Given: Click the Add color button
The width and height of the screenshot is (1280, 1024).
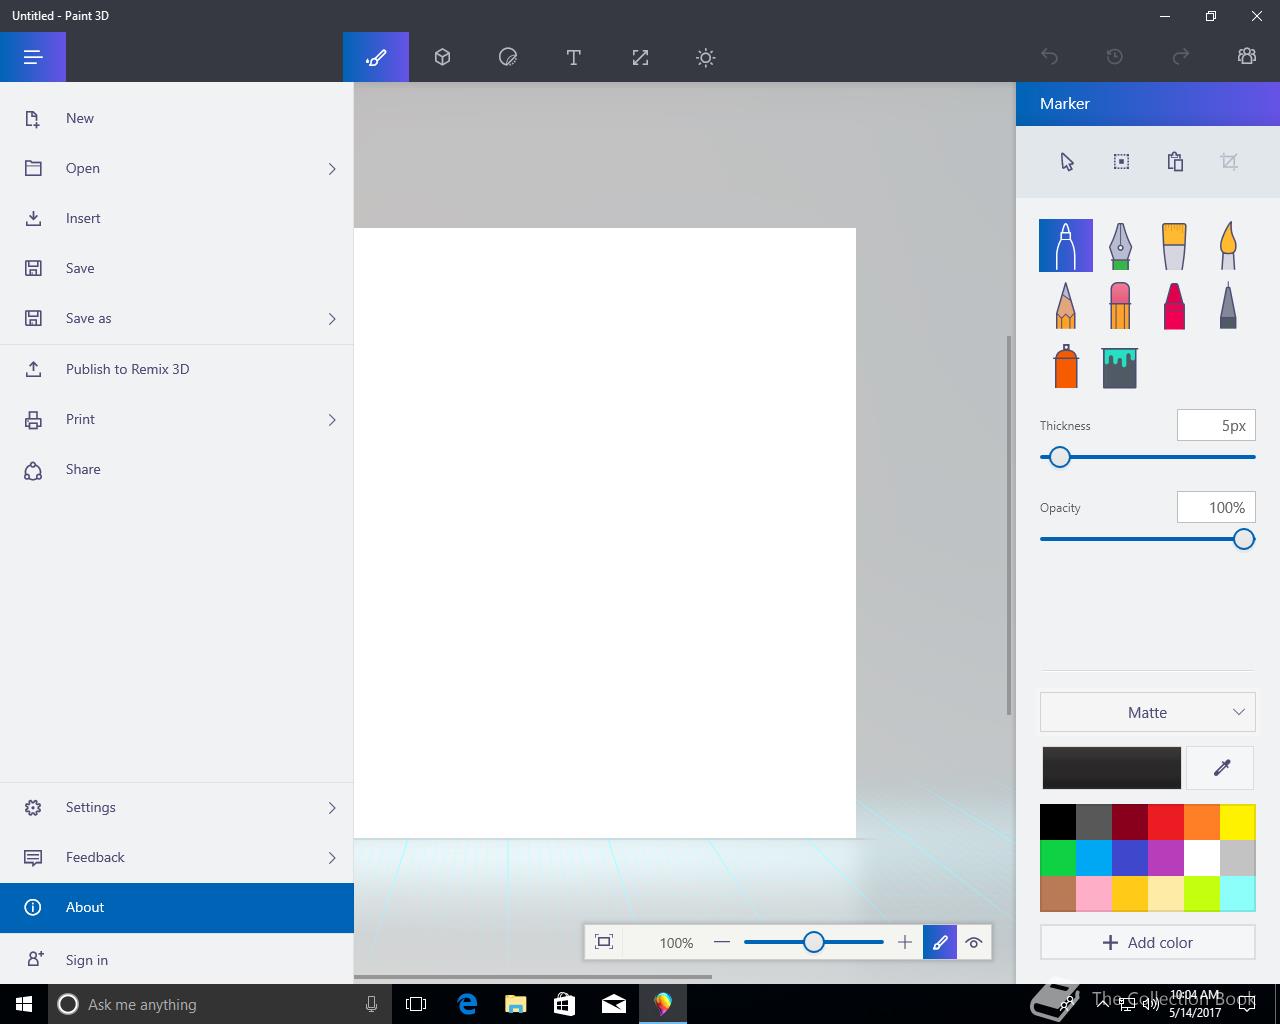Looking at the screenshot, I should 1147,942.
